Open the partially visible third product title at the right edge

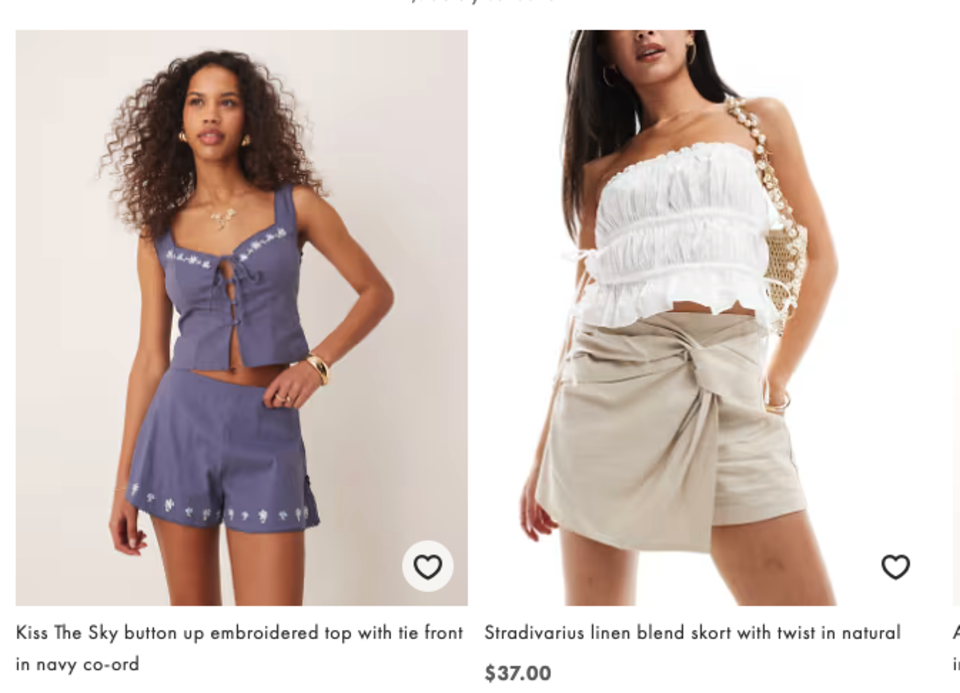coord(956,648)
